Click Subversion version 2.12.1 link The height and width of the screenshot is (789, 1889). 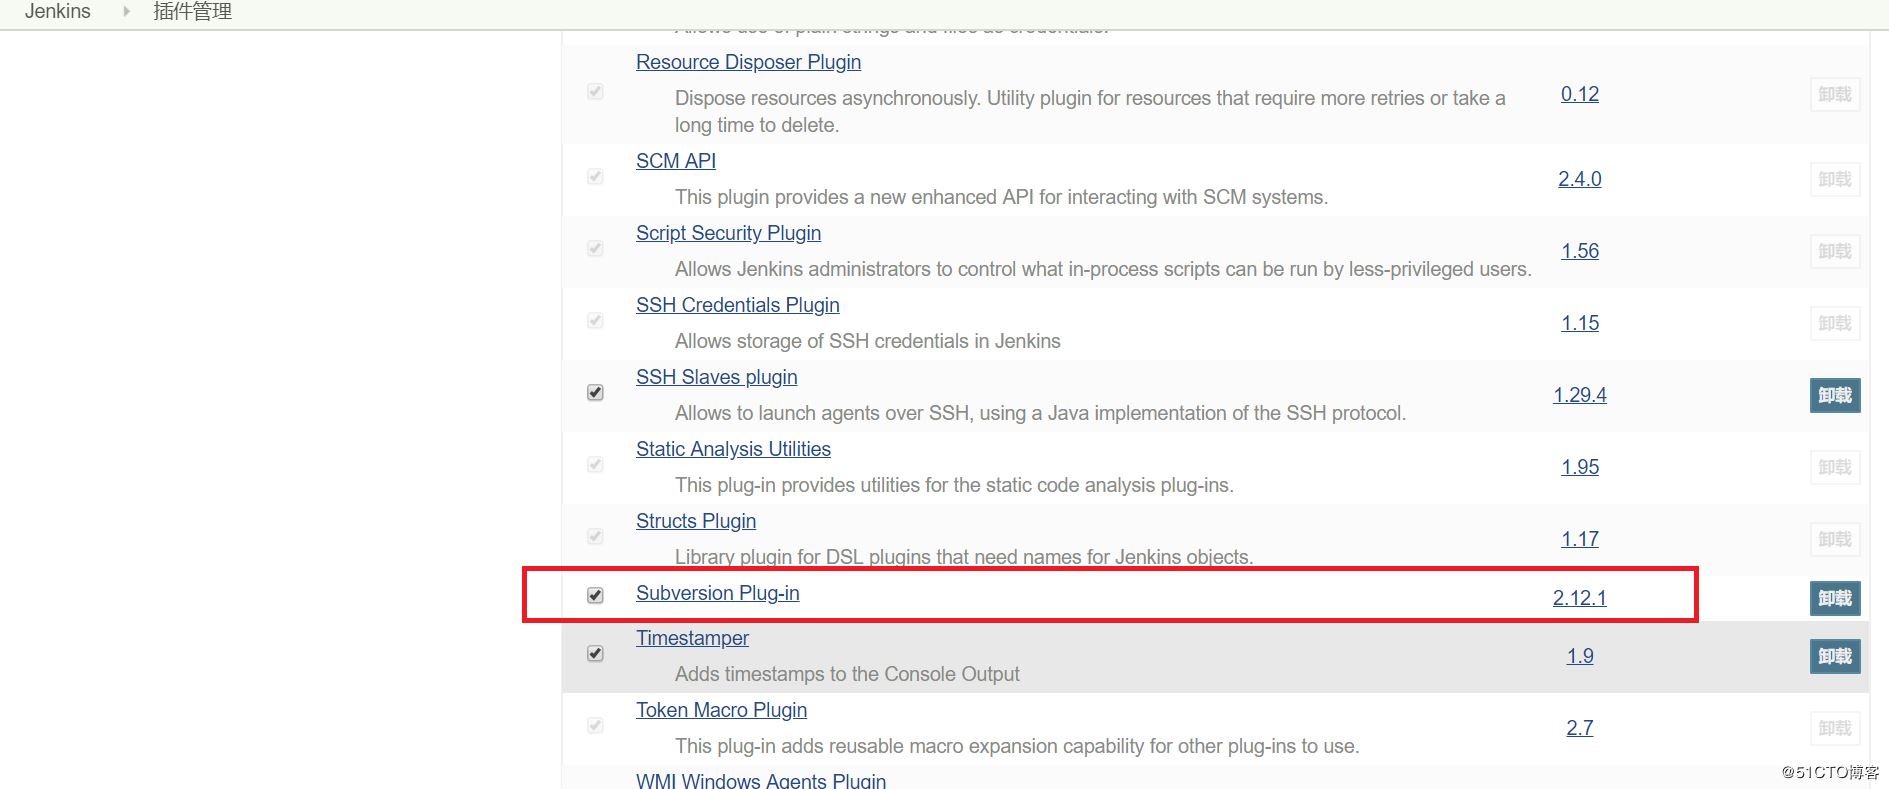pos(1579,598)
